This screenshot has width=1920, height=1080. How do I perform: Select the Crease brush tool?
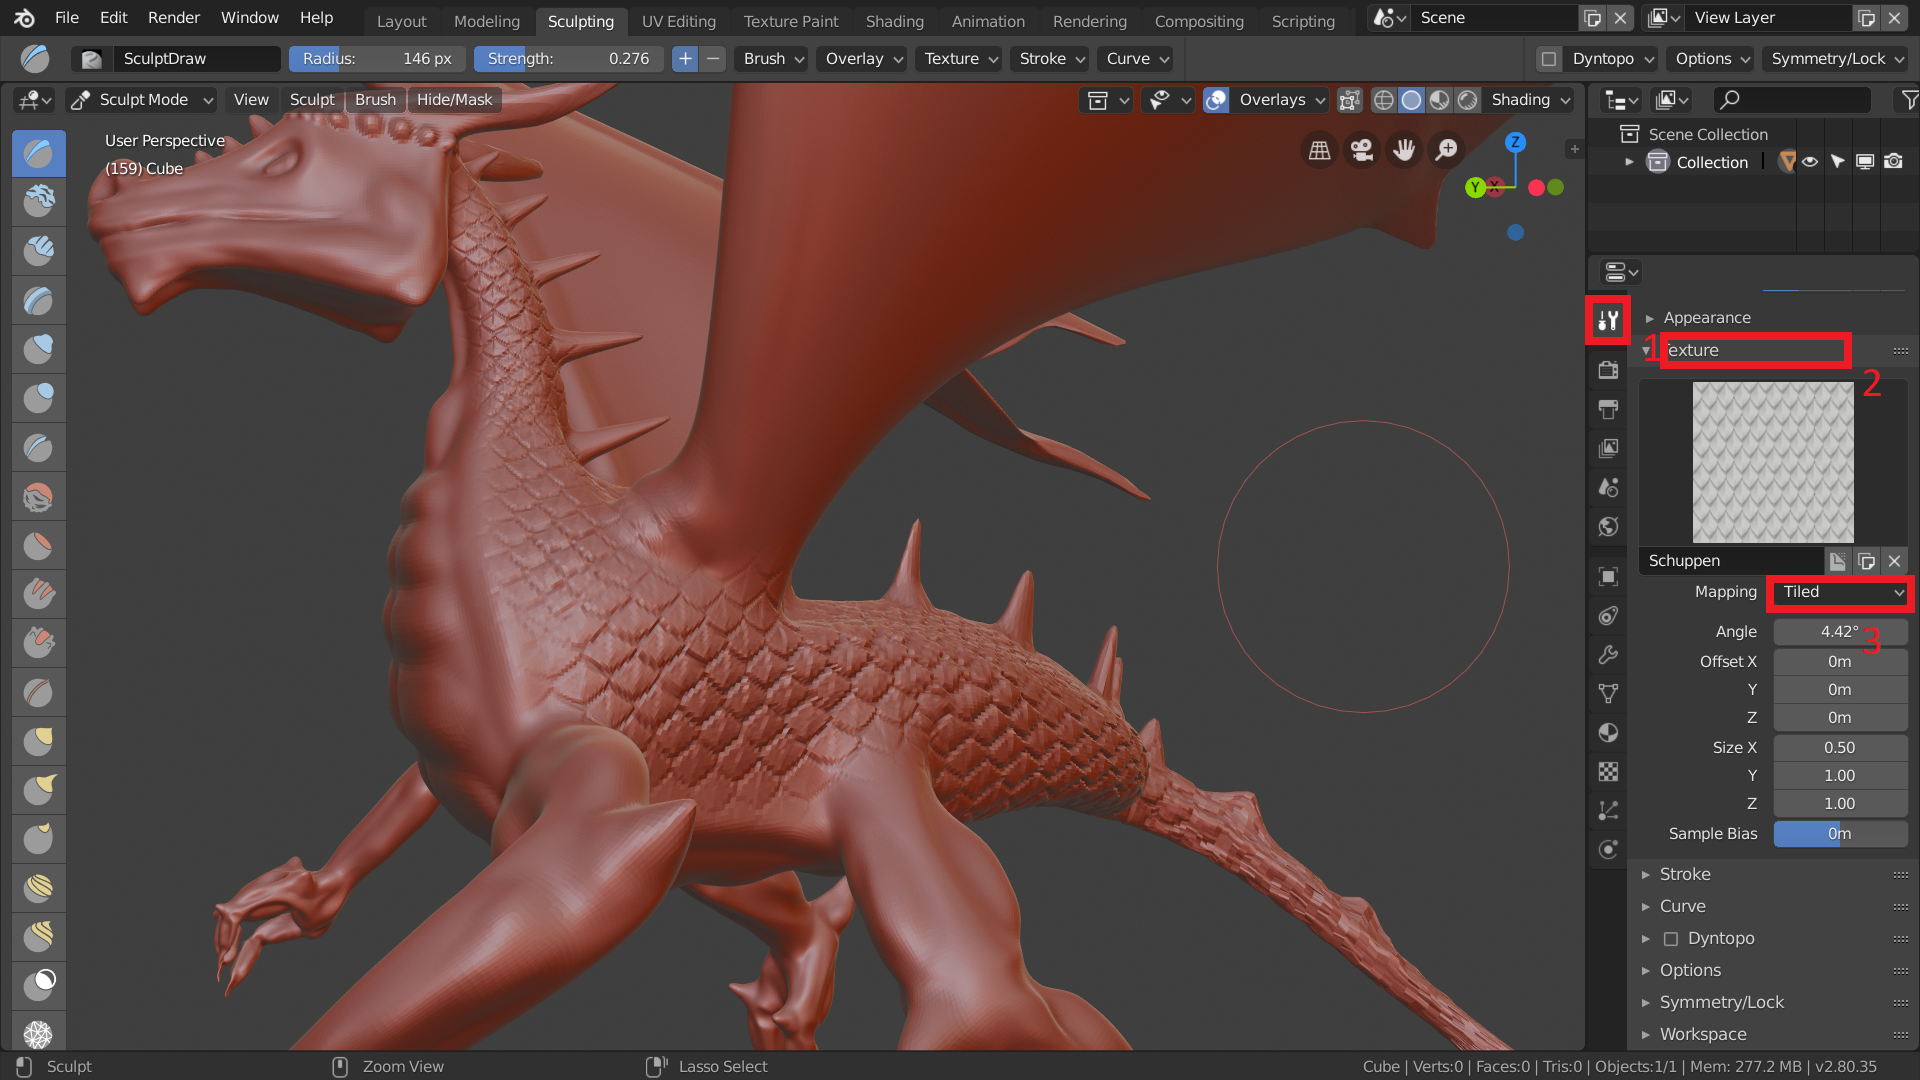39,447
